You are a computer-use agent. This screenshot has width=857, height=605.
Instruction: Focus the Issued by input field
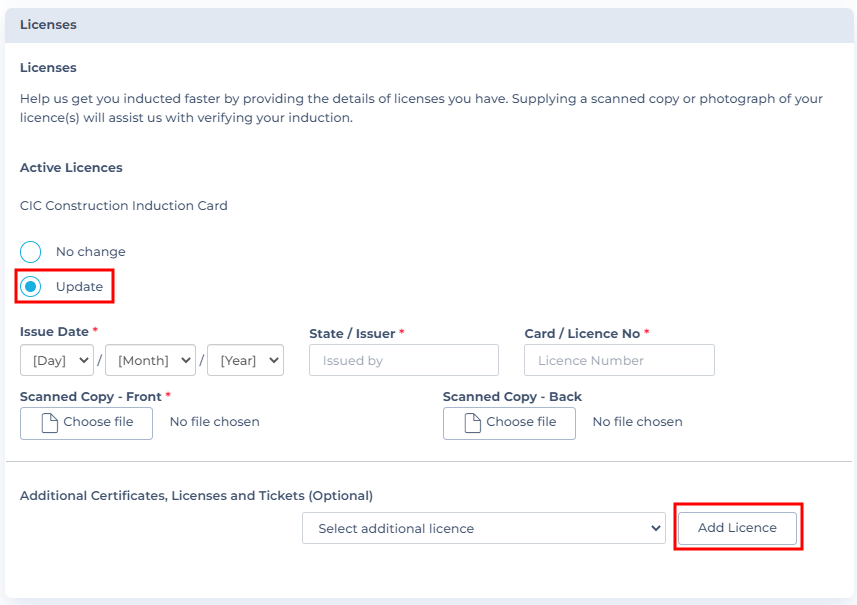pos(404,360)
